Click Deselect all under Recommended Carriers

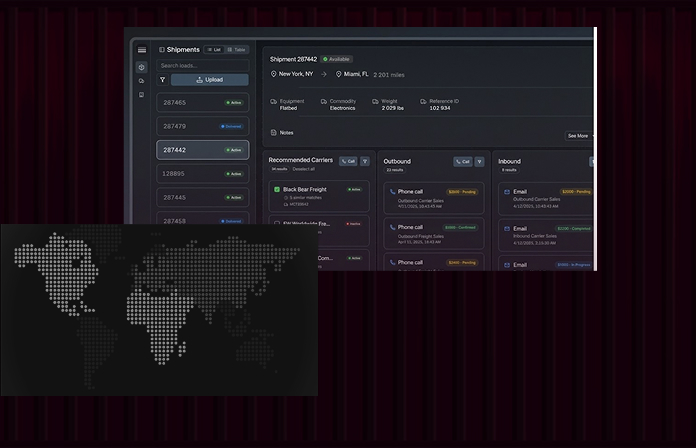coord(305,169)
